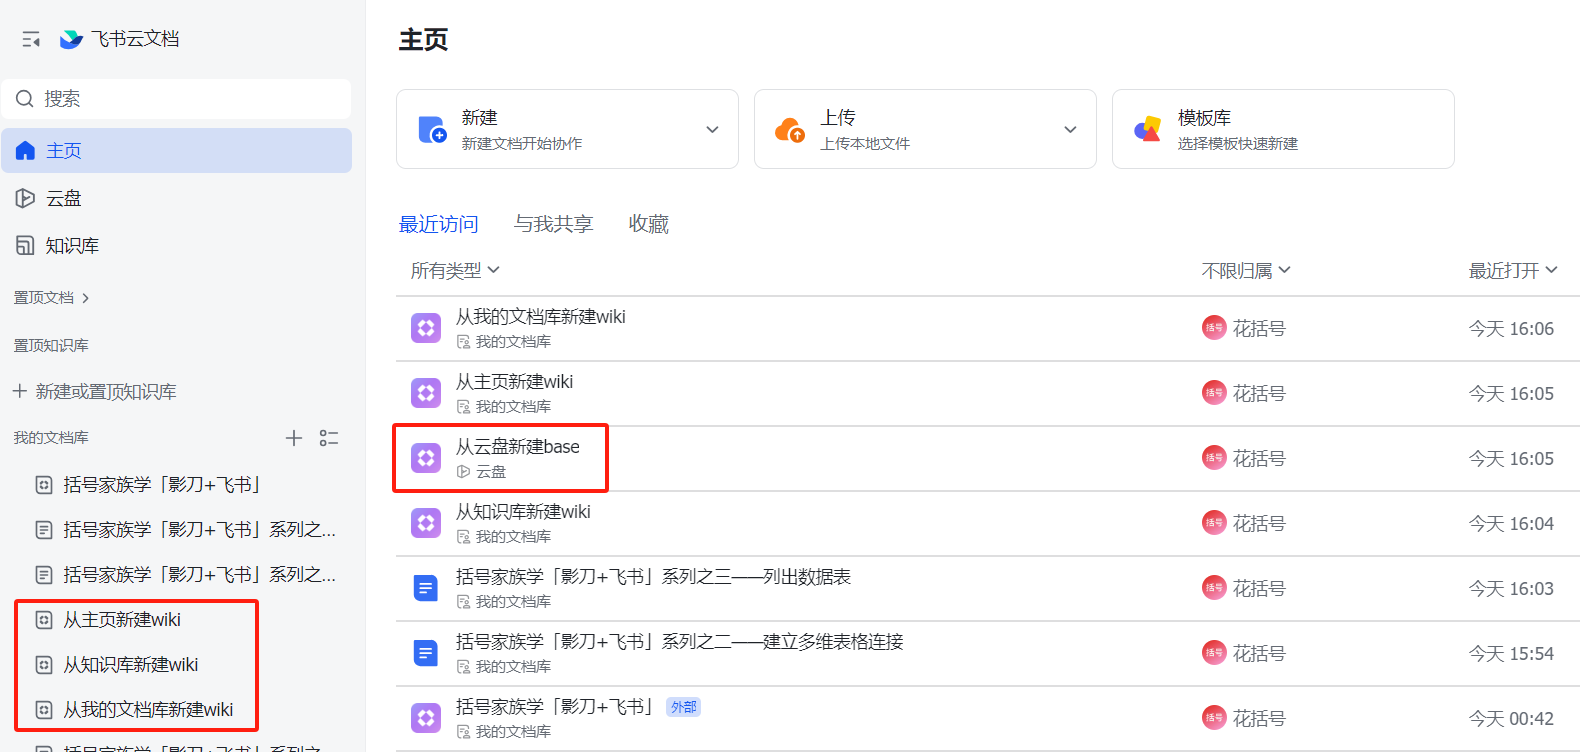Click the 模板库 card icon

point(1147,129)
